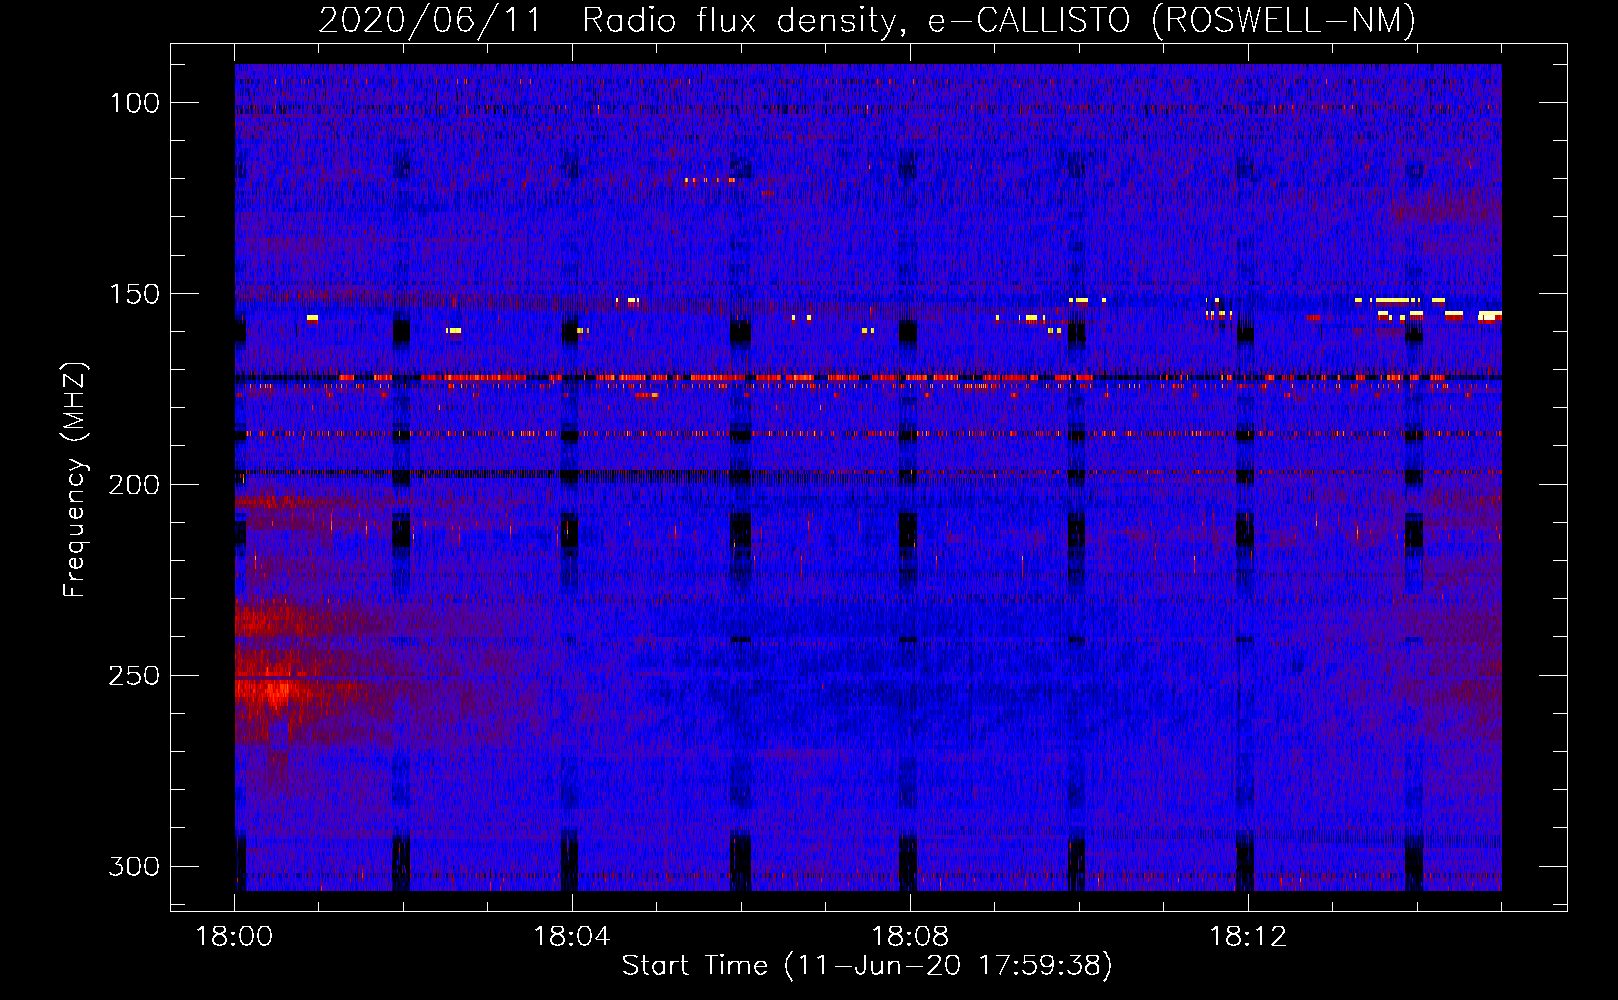Click the "Frequency (MHZ)" y-axis label

point(75,479)
